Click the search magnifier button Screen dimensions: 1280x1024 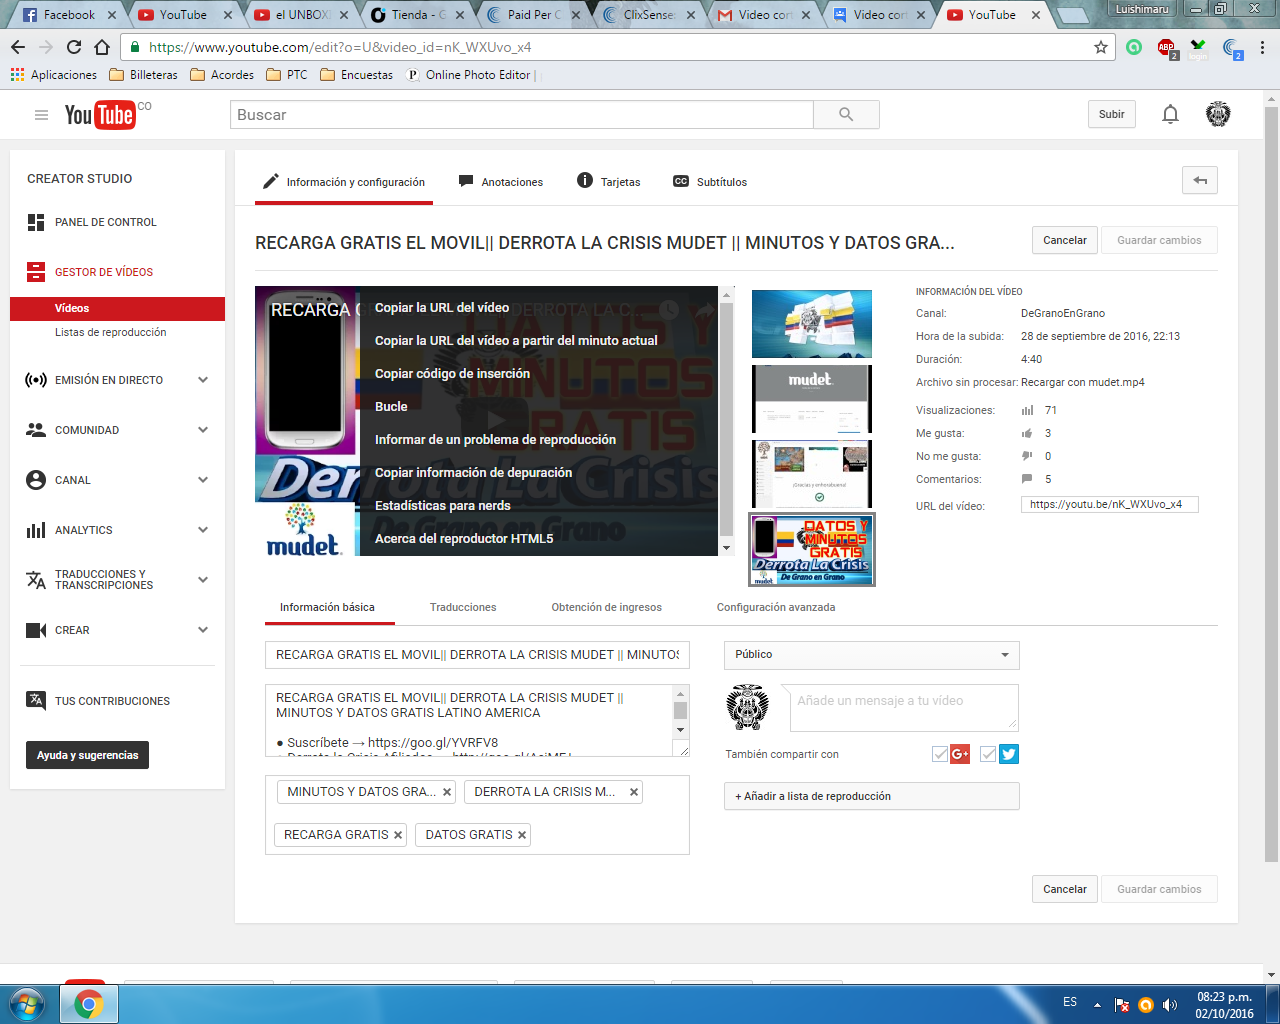846,115
